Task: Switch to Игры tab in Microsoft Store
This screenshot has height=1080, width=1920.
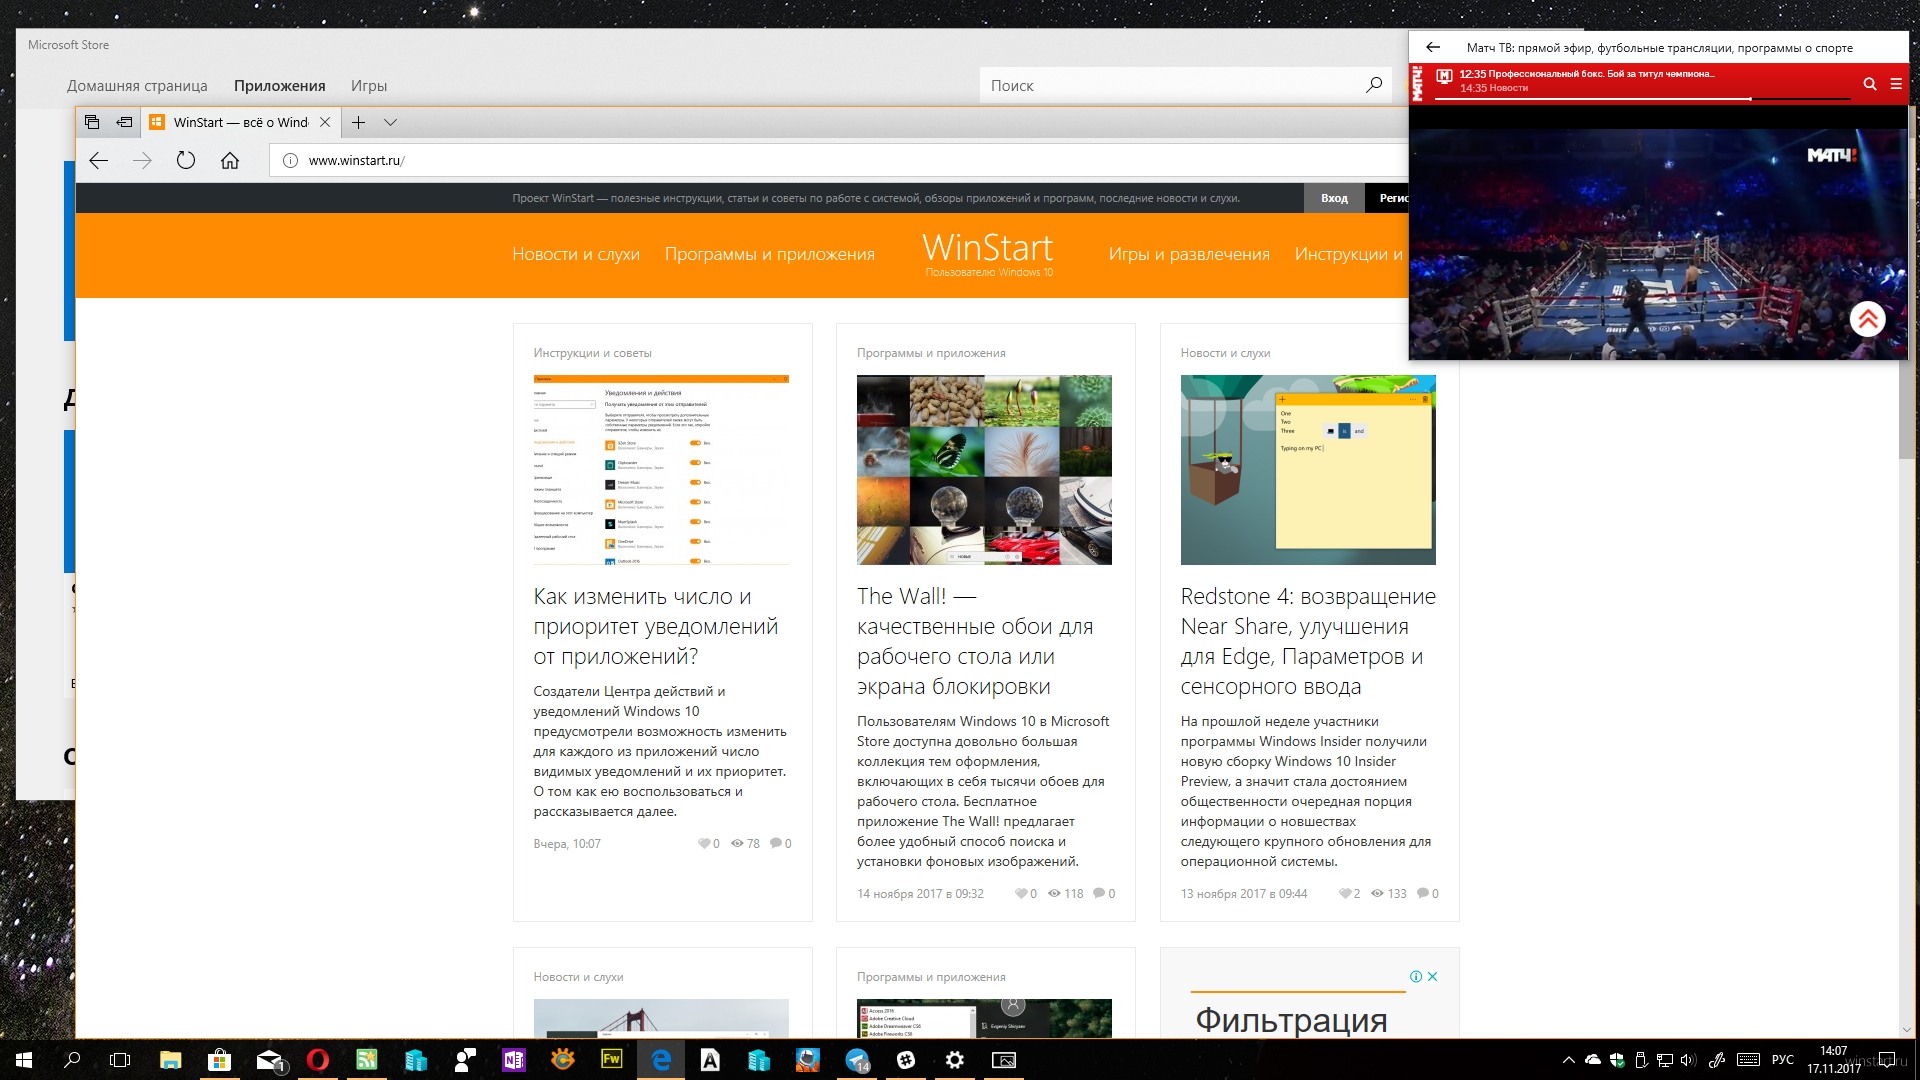Action: [369, 86]
